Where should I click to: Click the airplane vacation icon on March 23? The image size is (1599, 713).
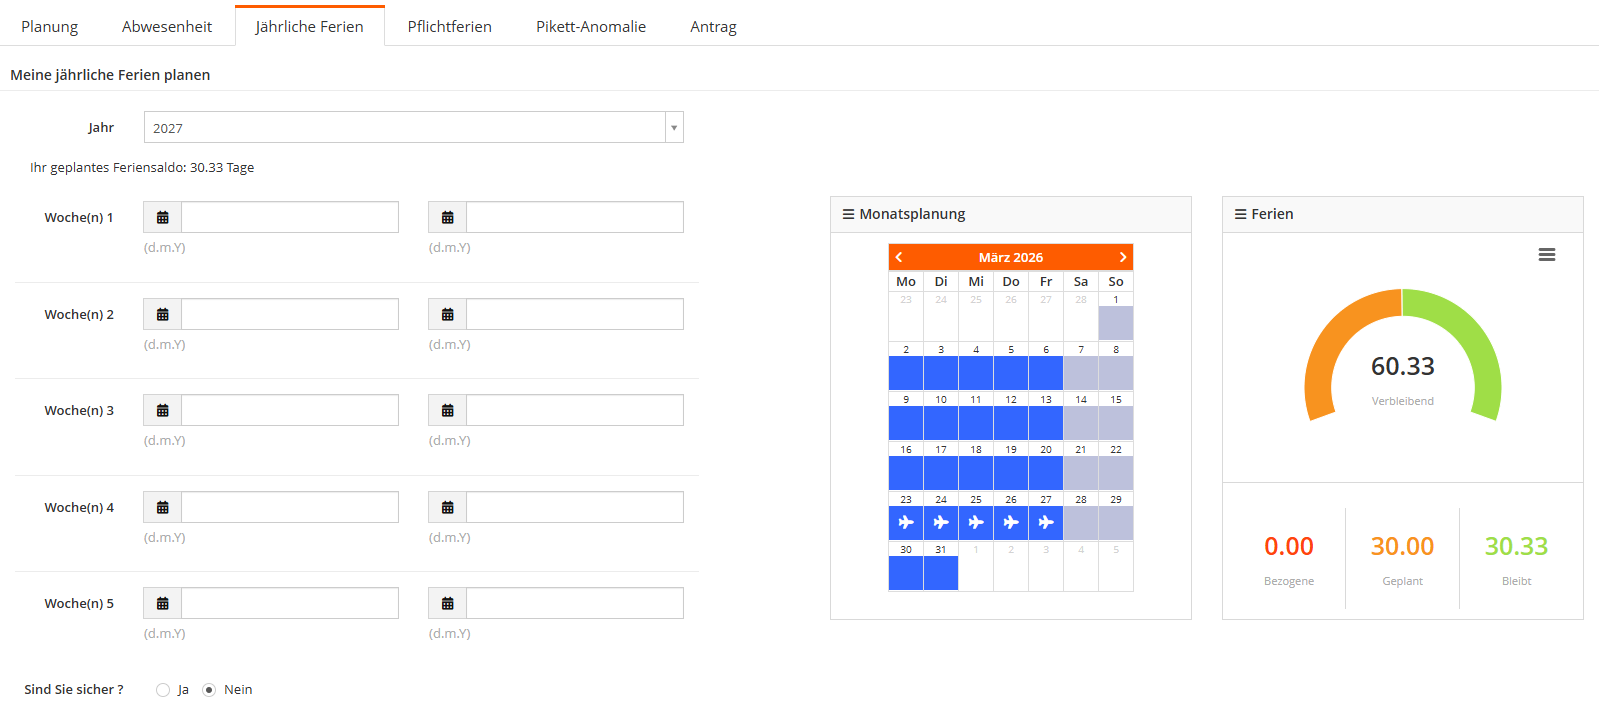[x=906, y=522]
